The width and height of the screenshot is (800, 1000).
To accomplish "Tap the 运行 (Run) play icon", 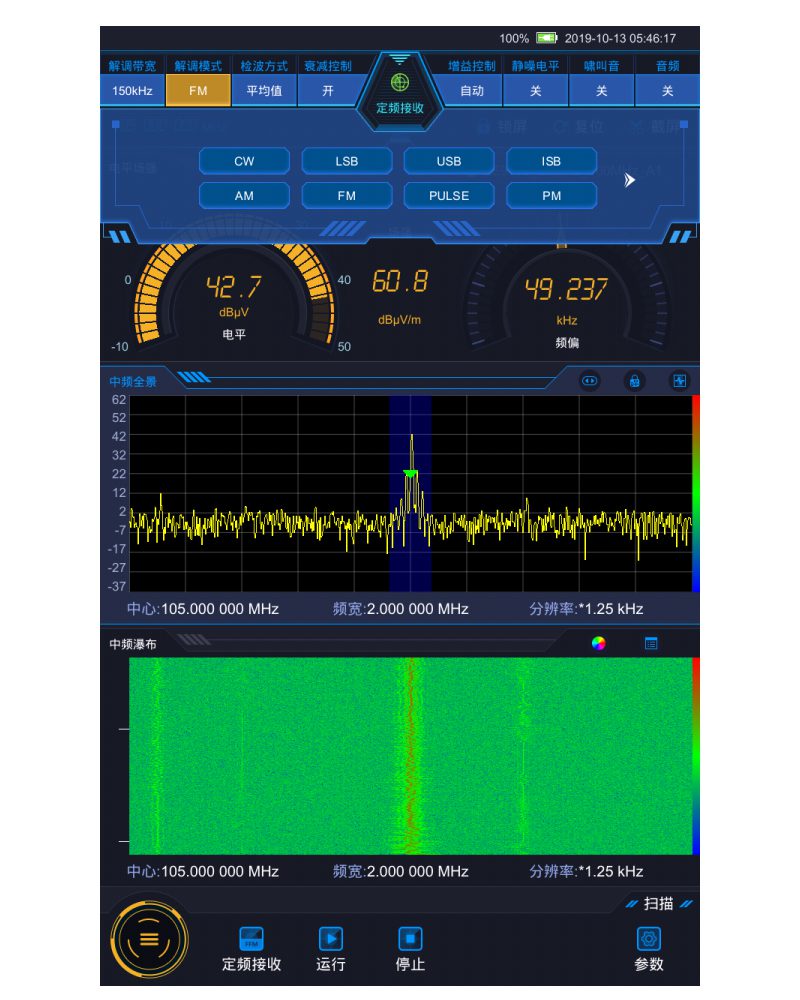I will (330, 939).
